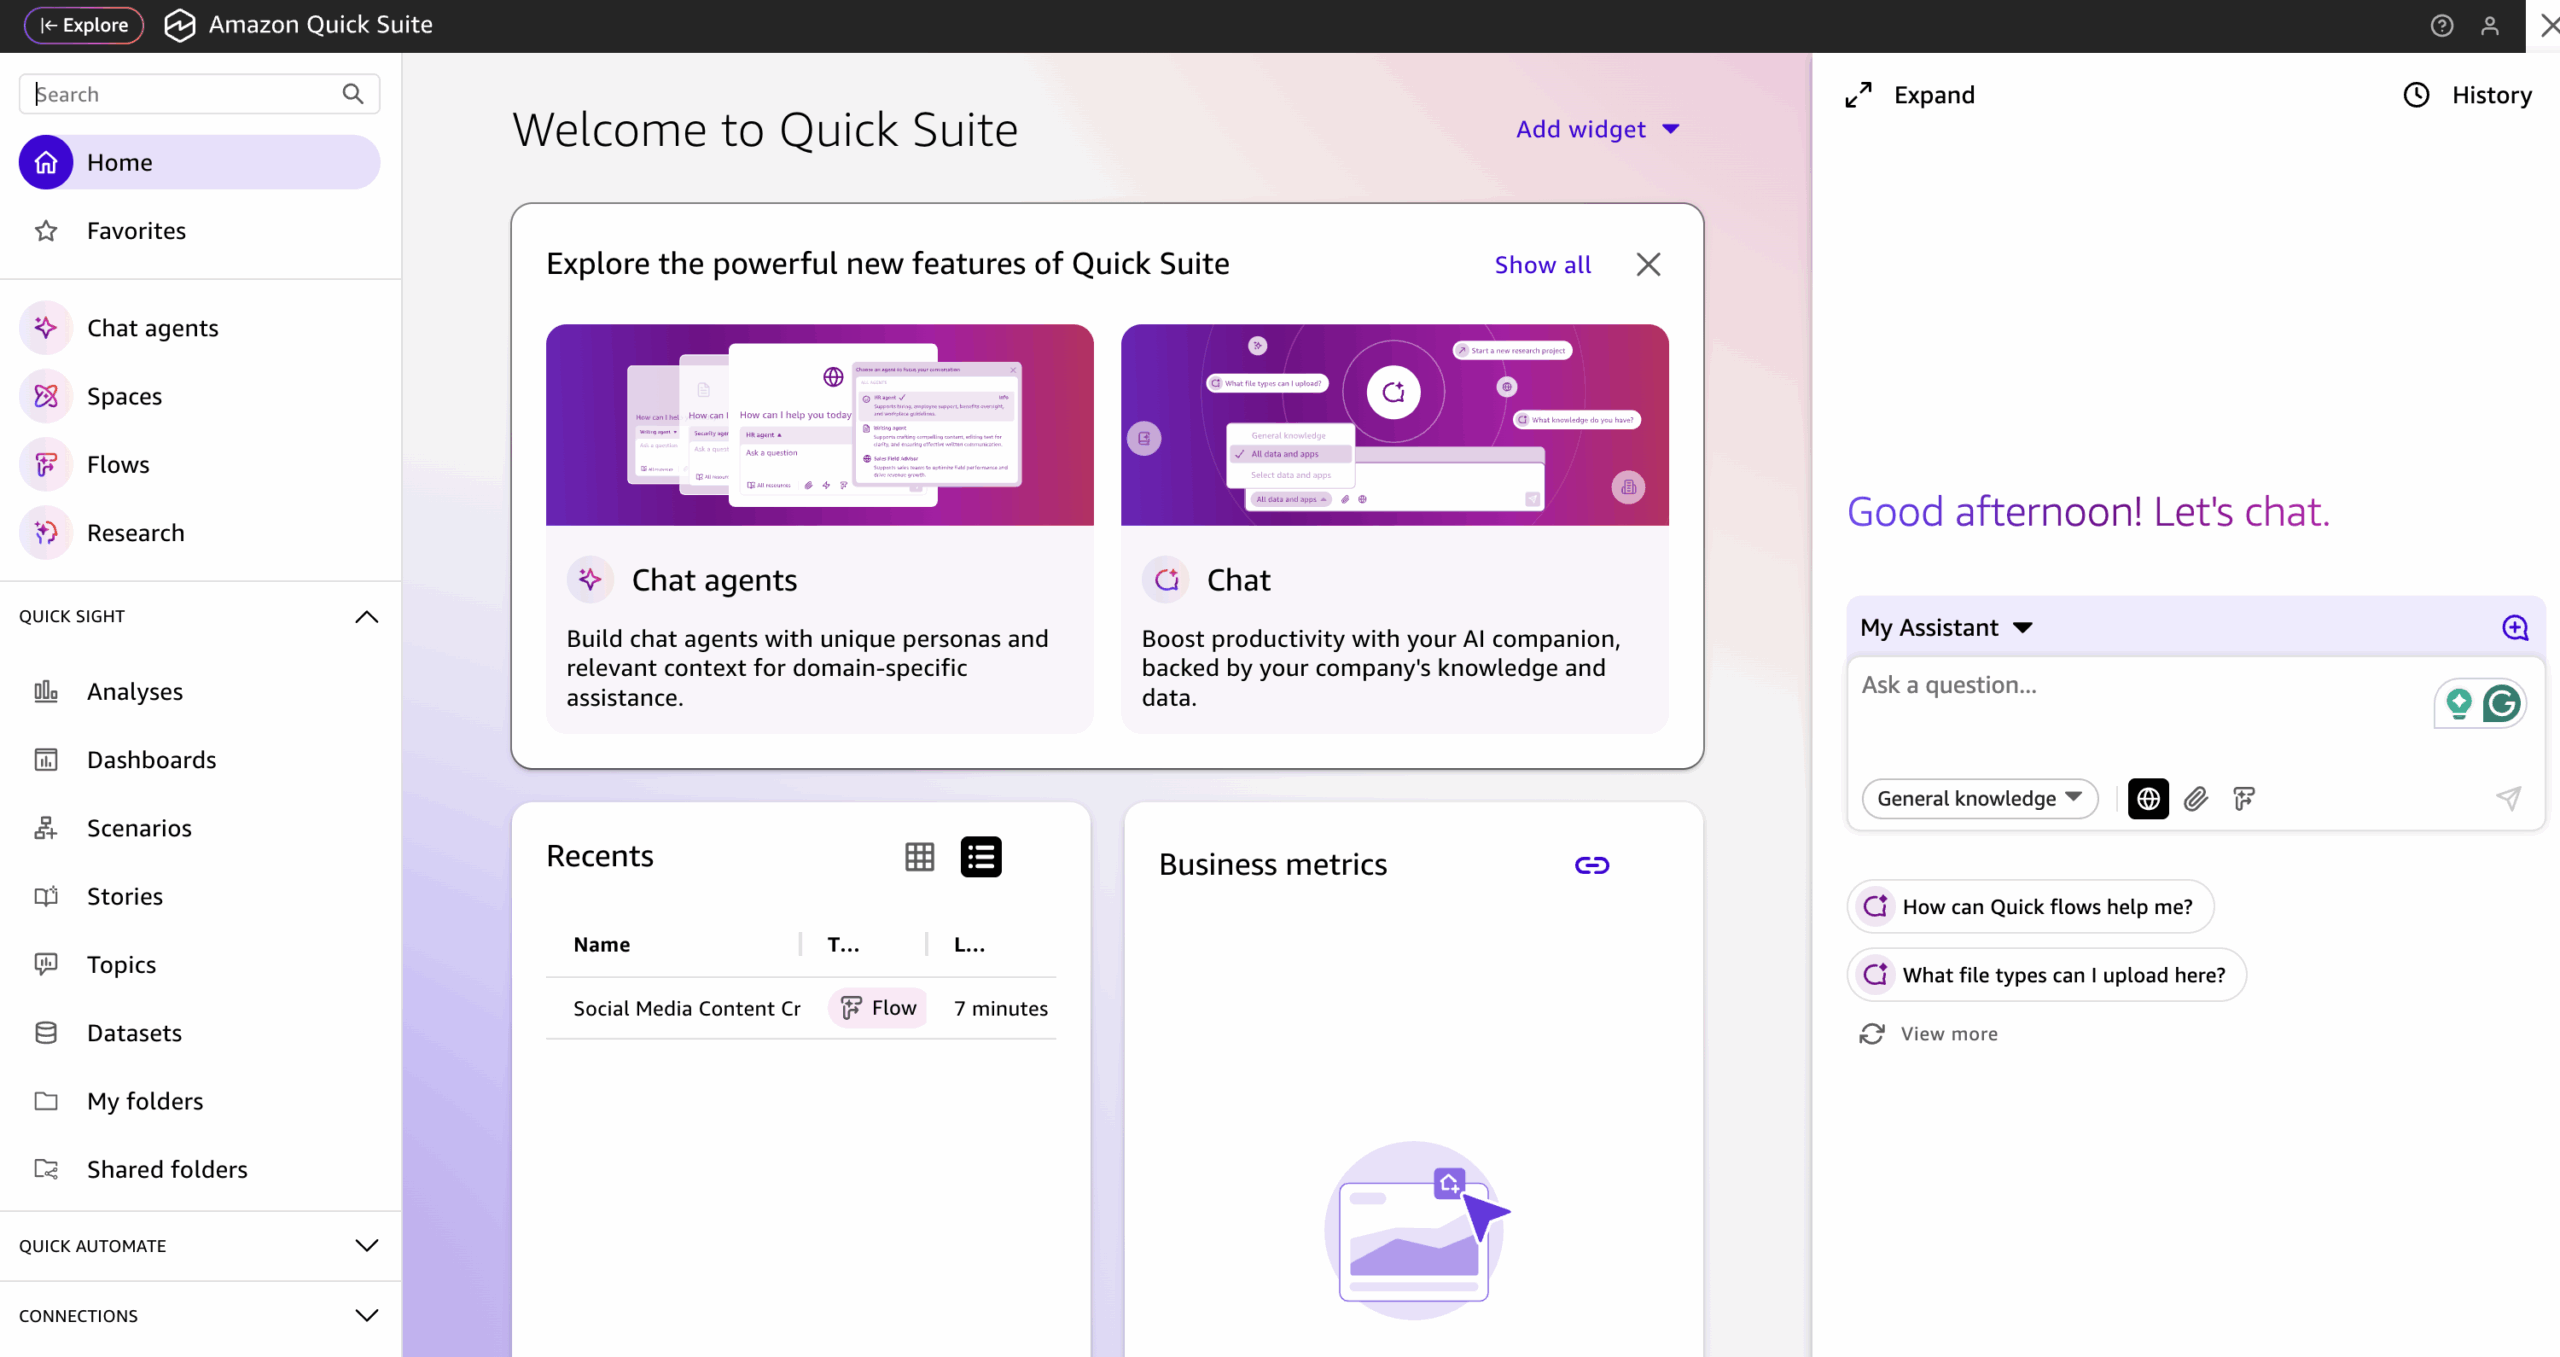Expand the Quick Automate section
This screenshot has height=1357, width=2560.
[x=366, y=1246]
